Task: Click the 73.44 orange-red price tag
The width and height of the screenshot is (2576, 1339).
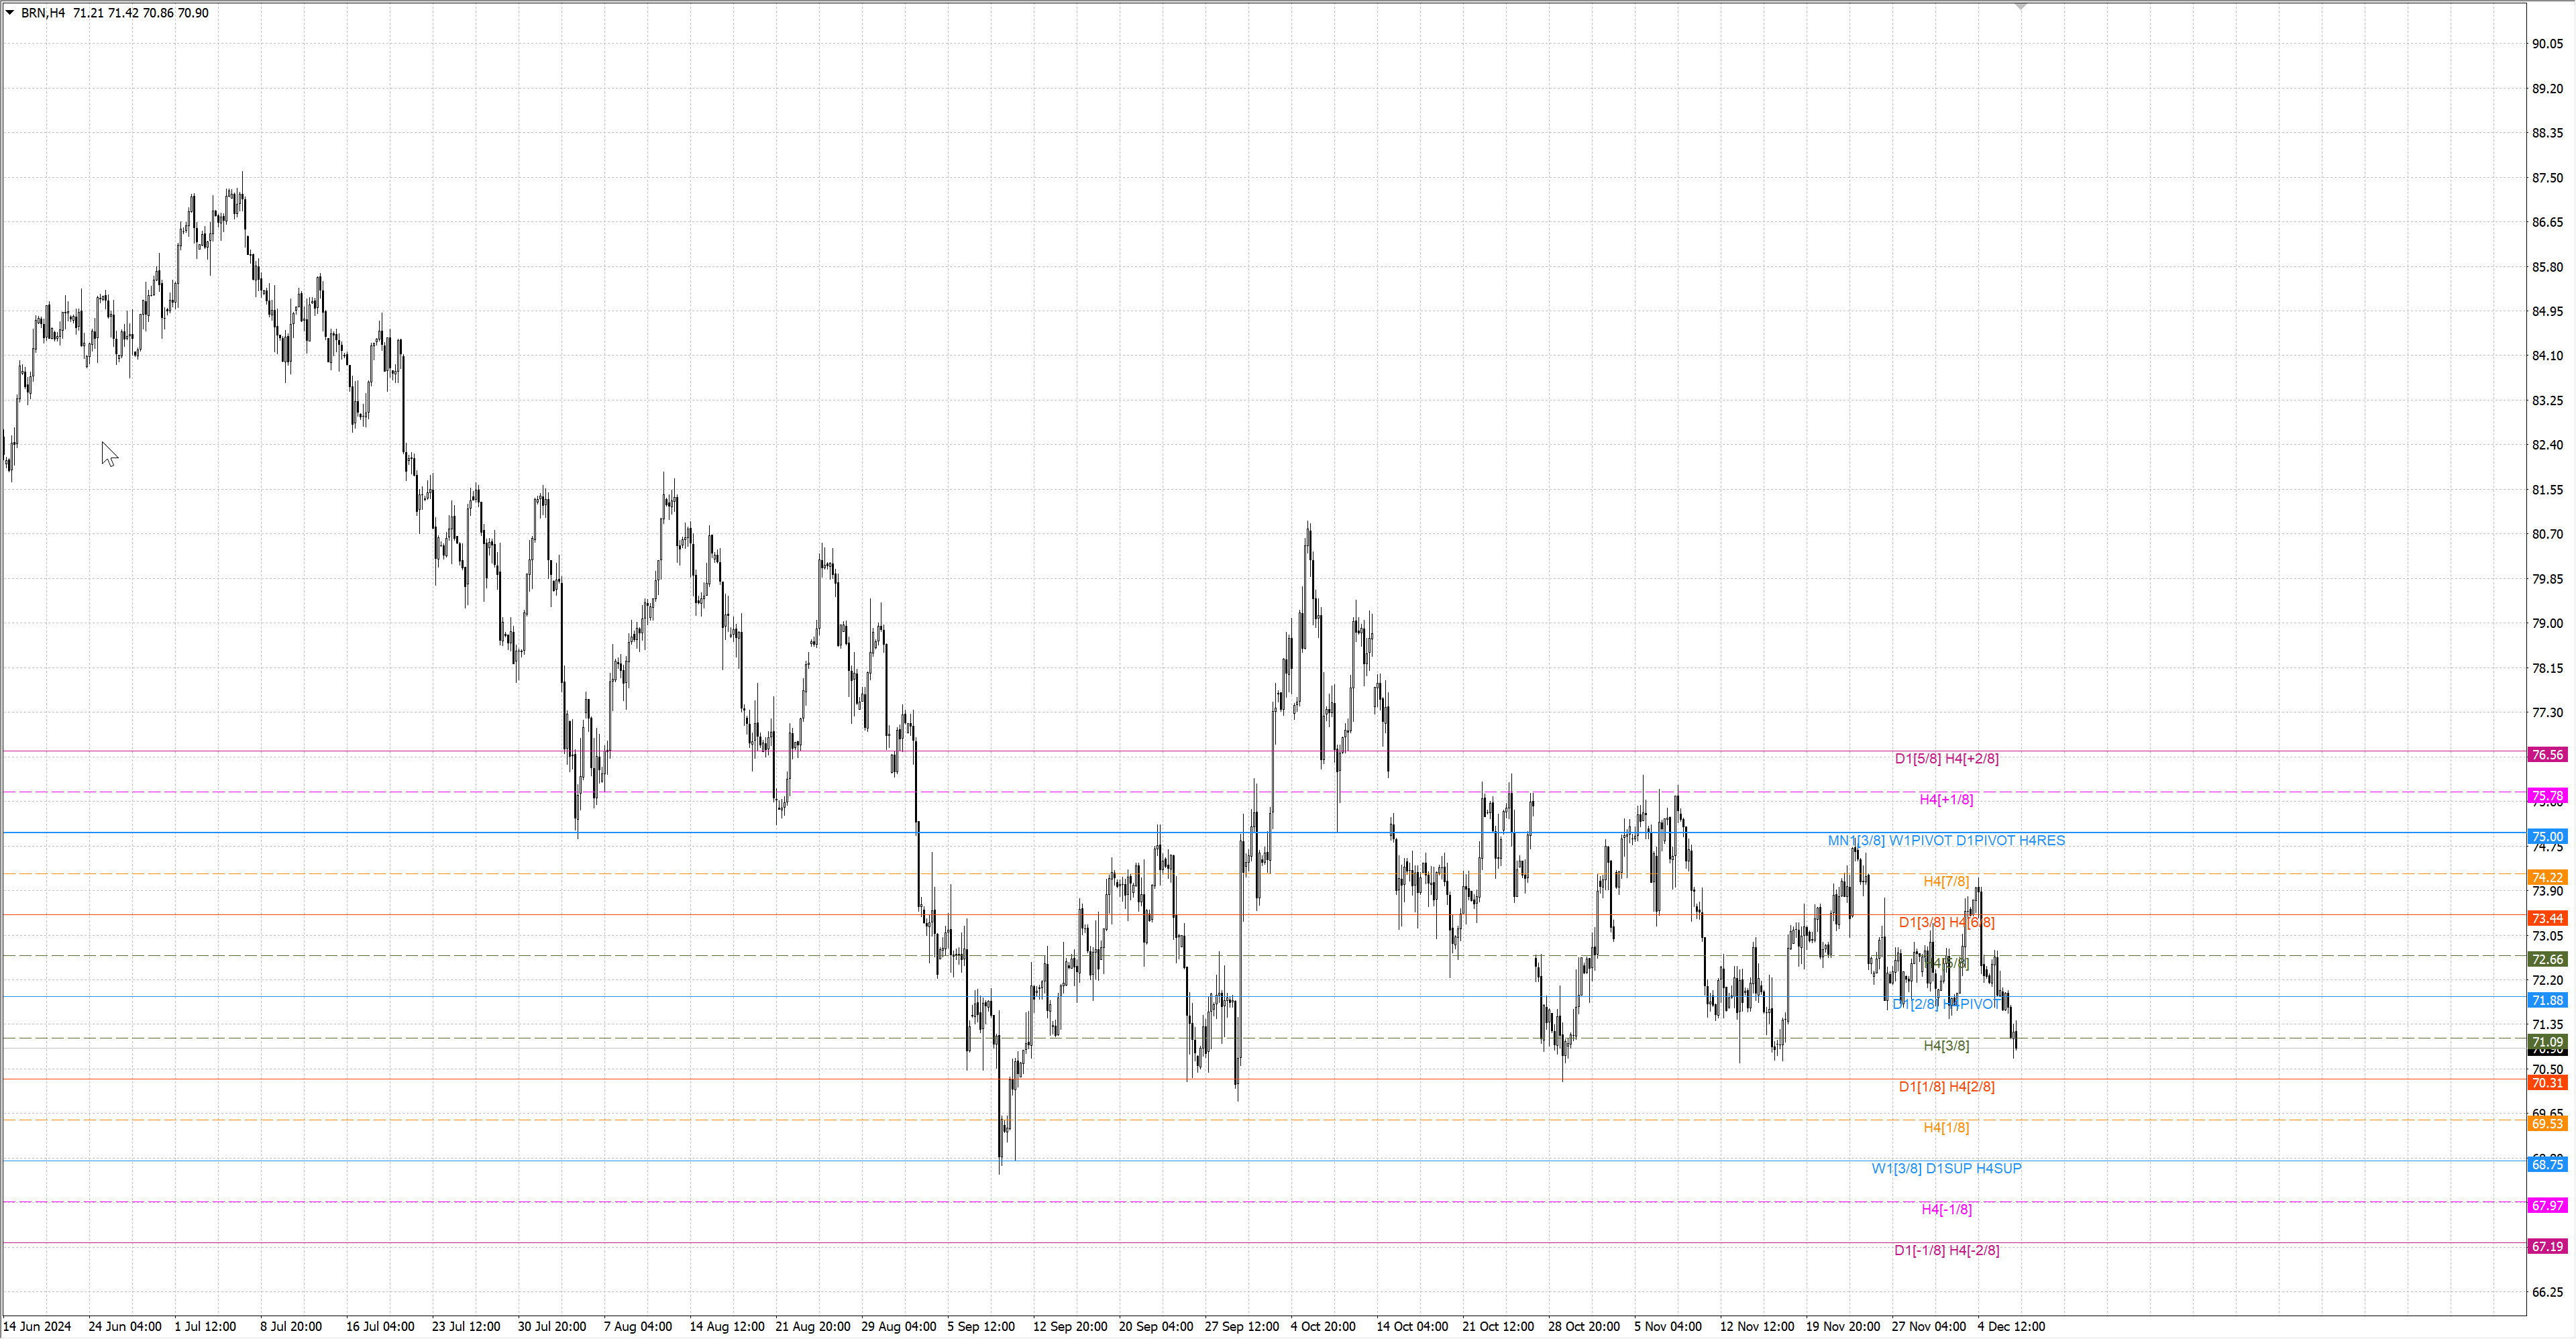Action: [x=2547, y=918]
